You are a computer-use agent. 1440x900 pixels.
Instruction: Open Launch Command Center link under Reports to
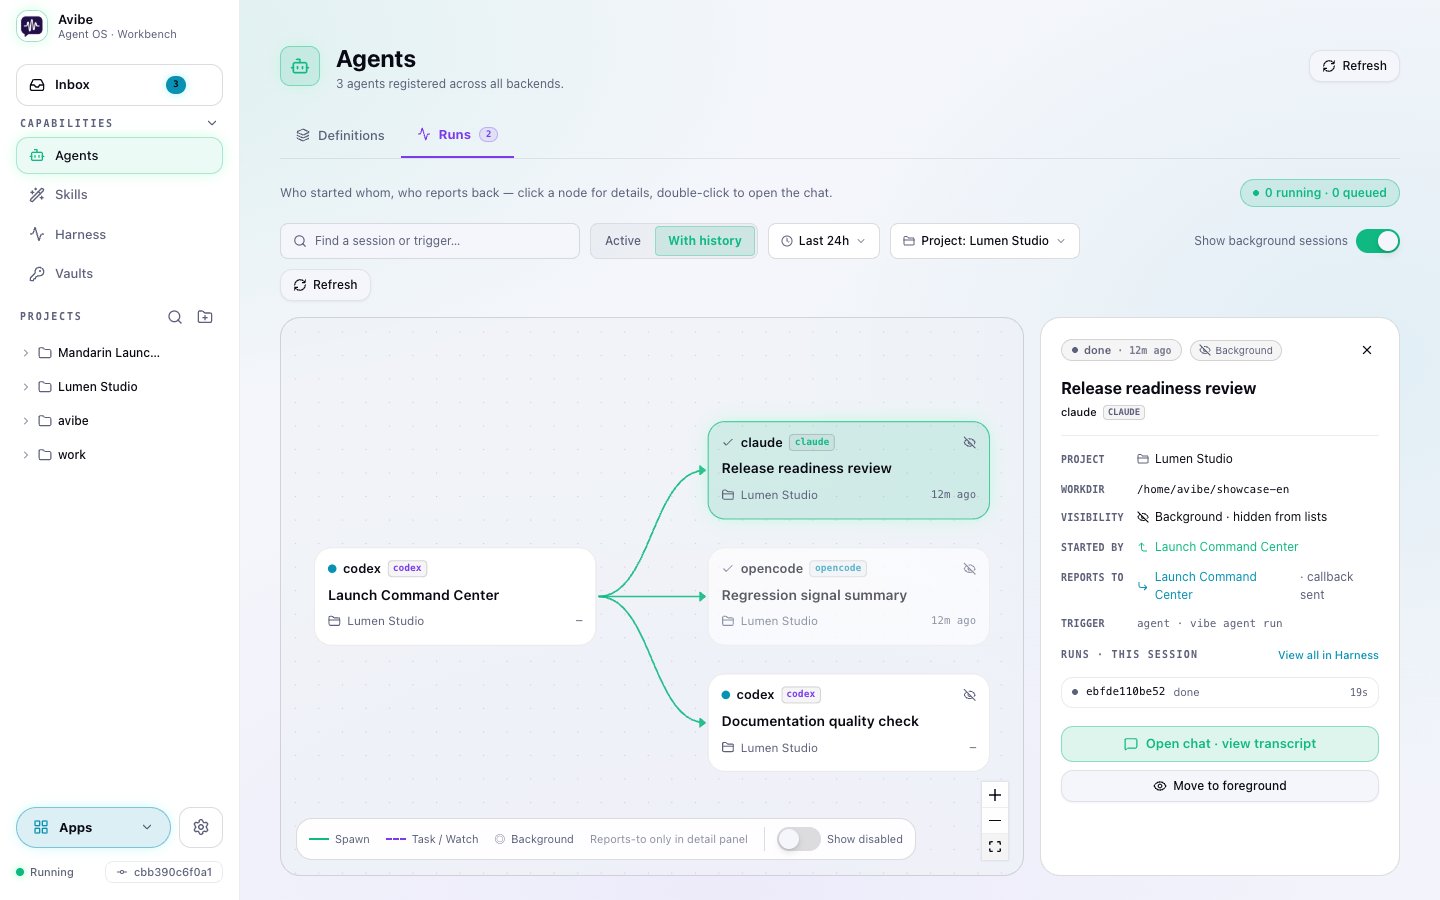pos(1205,586)
